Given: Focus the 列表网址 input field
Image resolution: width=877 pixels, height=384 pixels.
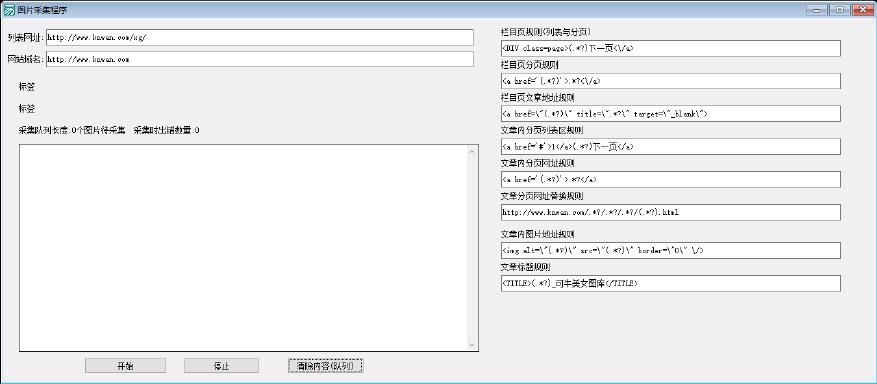Looking at the screenshot, I should tap(260, 37).
